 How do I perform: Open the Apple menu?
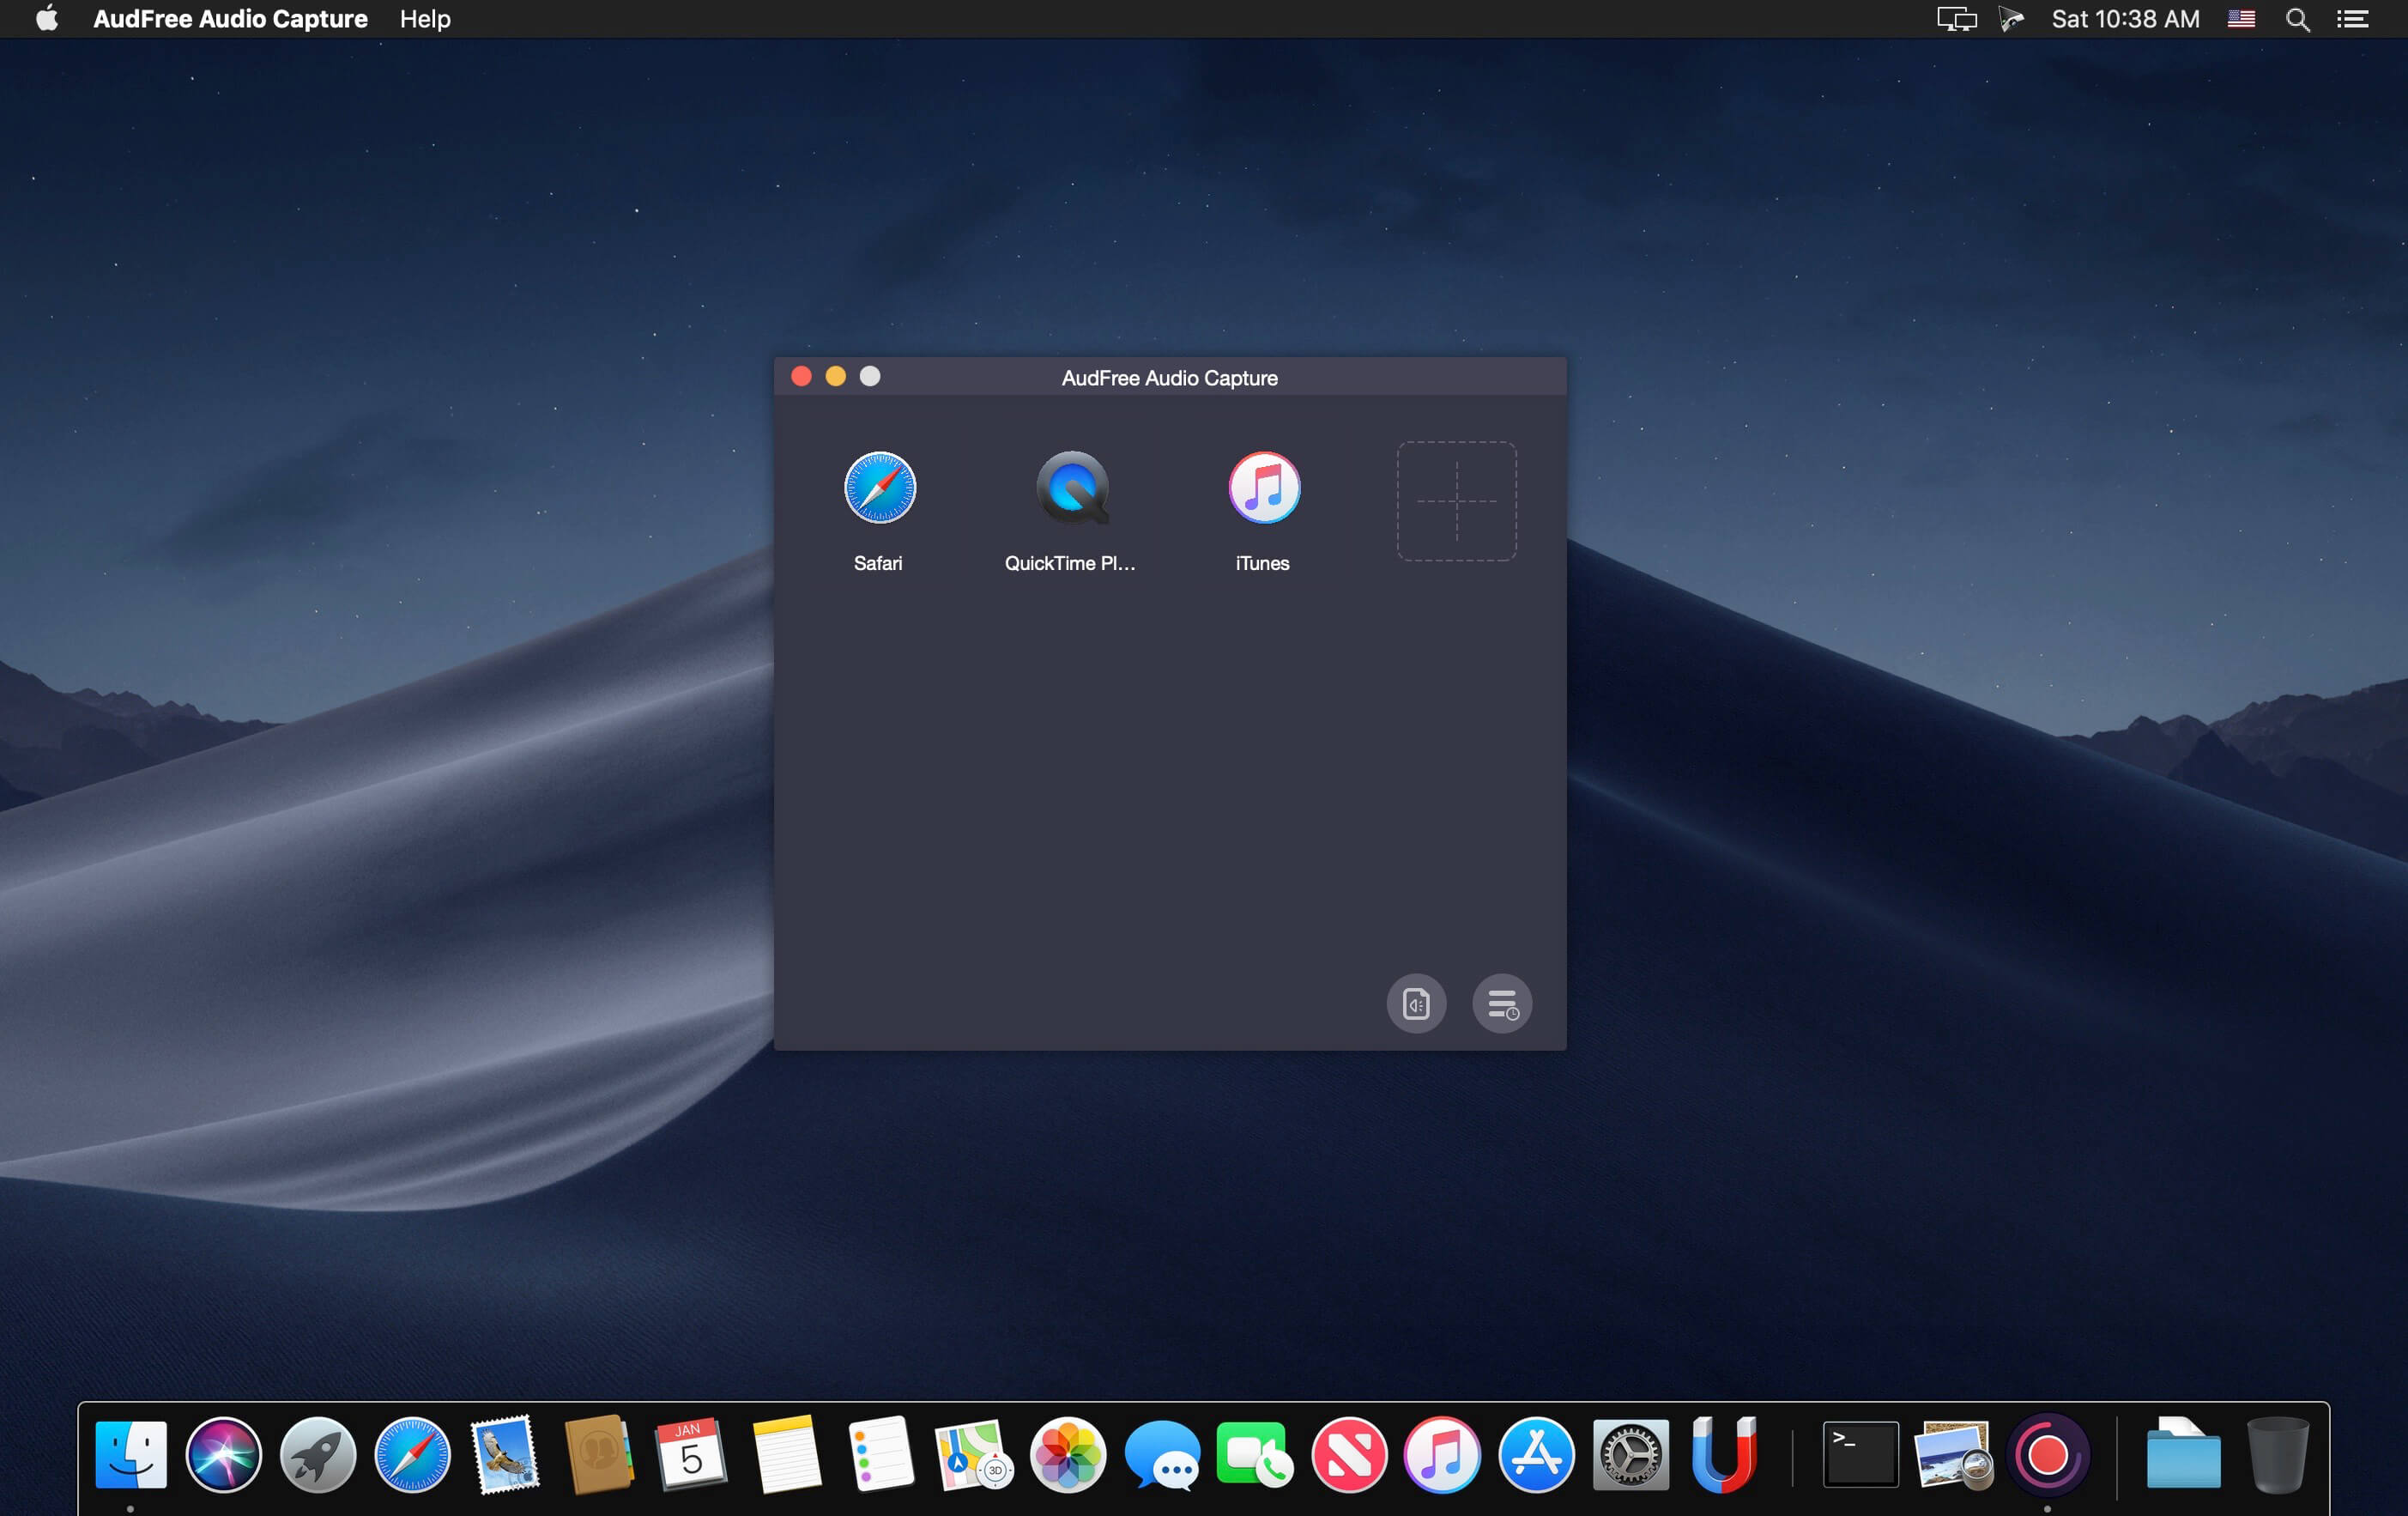46,19
